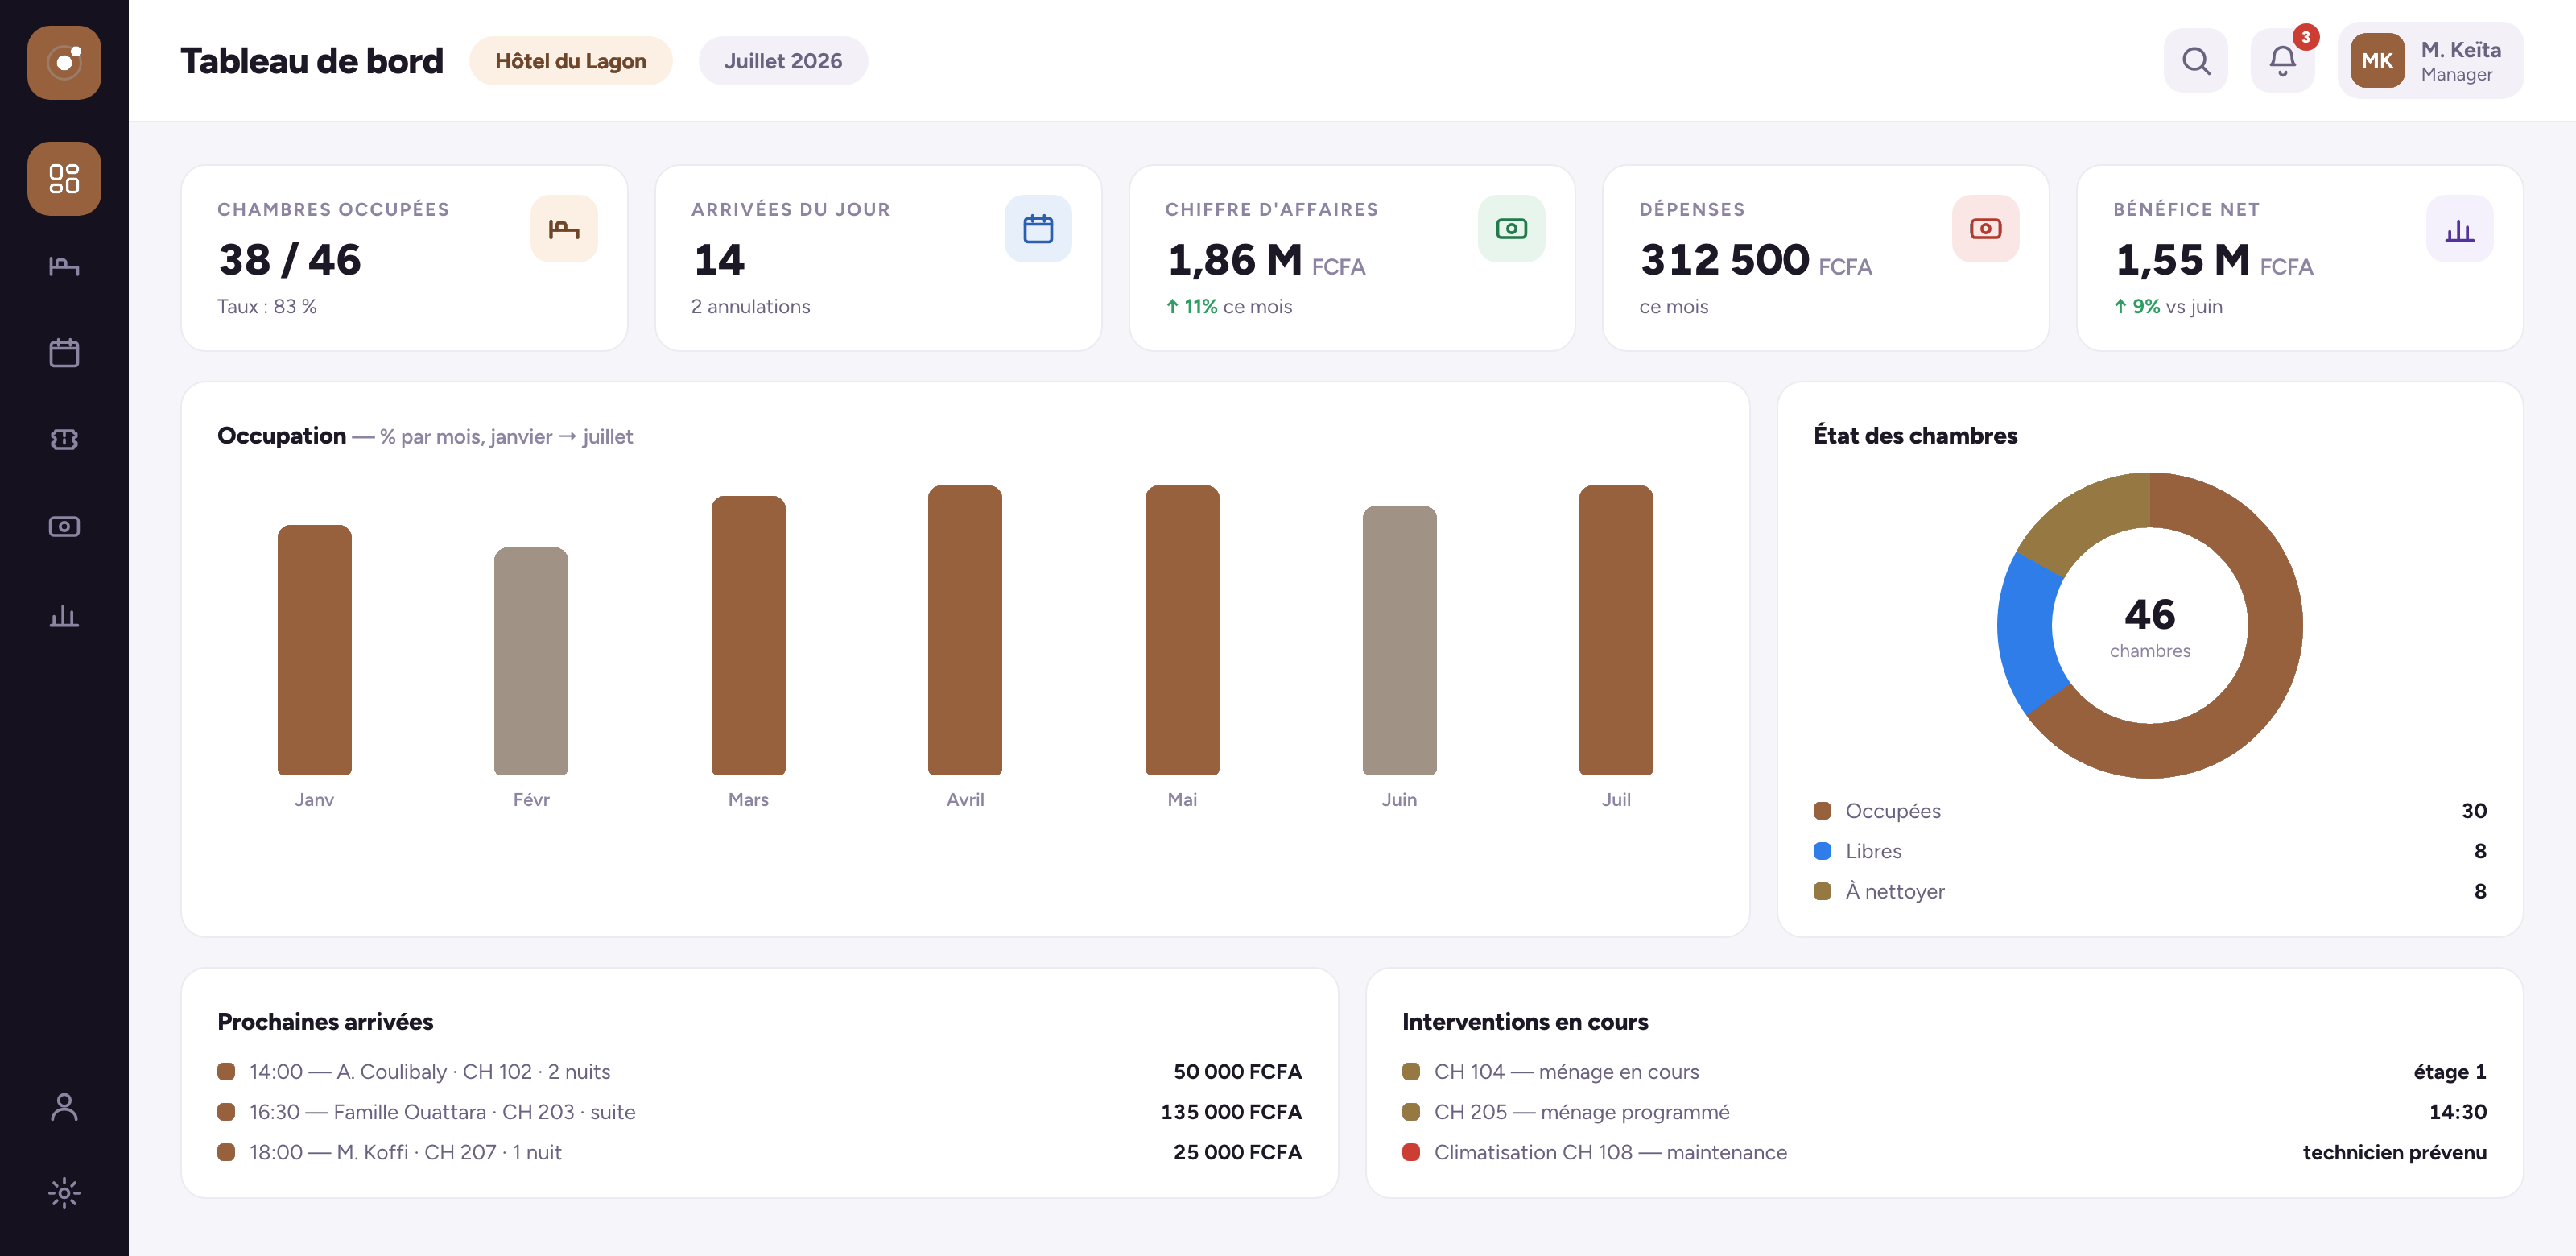Screen dimensions: 2576x1256
Task: Open the statistics chart icon in sidebar
Action: (64, 615)
